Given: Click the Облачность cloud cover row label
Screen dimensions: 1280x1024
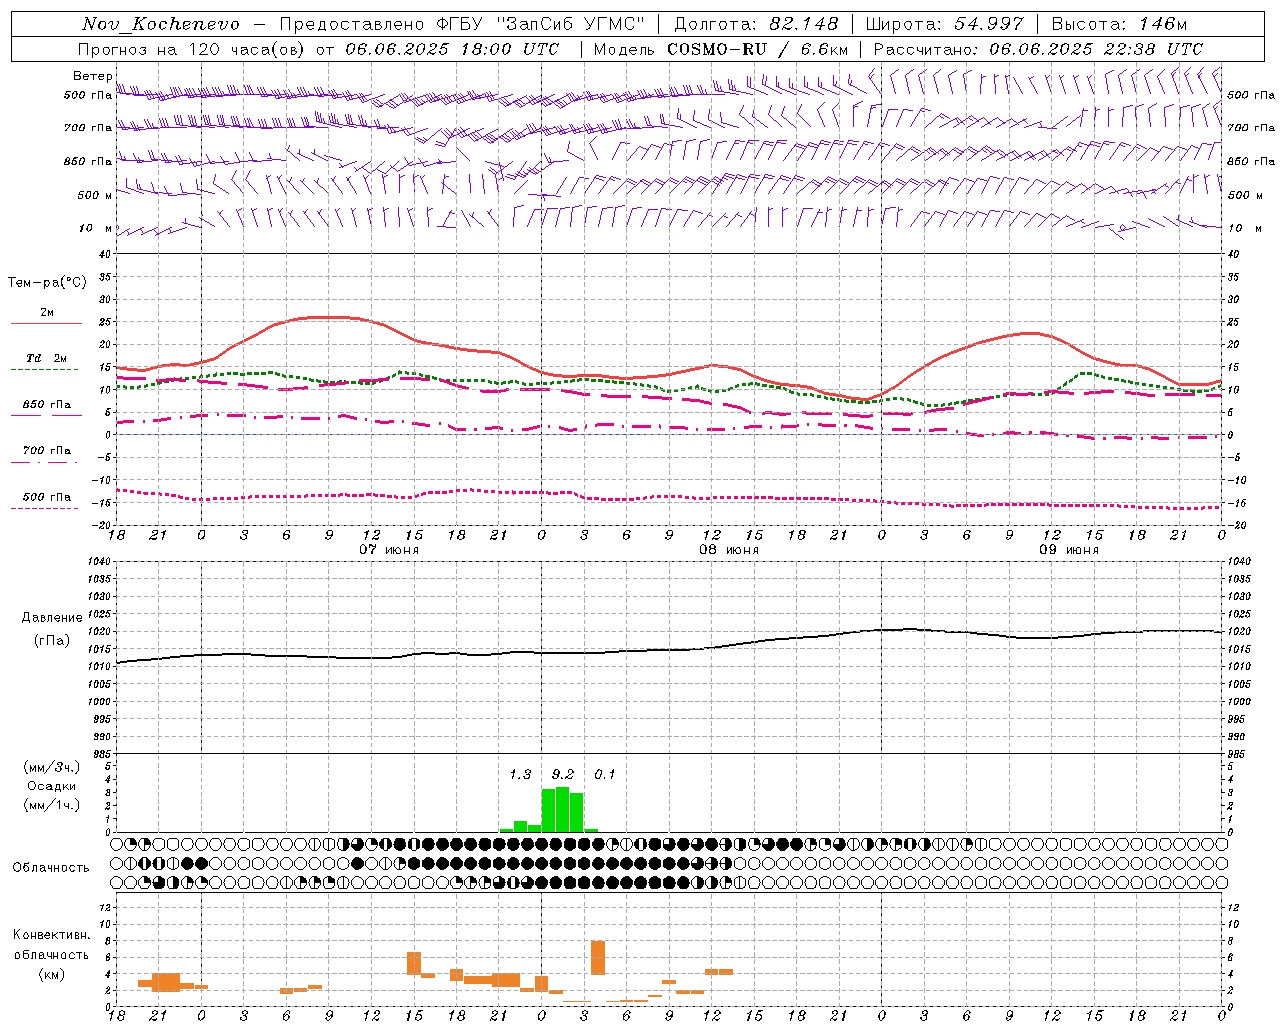Looking at the screenshot, I should point(51,867).
